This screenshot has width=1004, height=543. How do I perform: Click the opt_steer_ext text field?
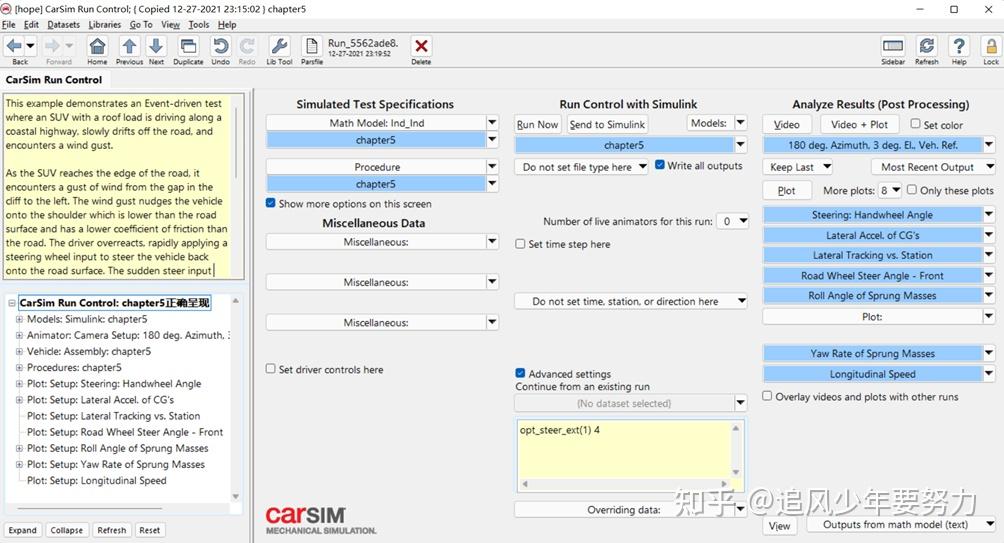pyautogui.click(x=625, y=450)
